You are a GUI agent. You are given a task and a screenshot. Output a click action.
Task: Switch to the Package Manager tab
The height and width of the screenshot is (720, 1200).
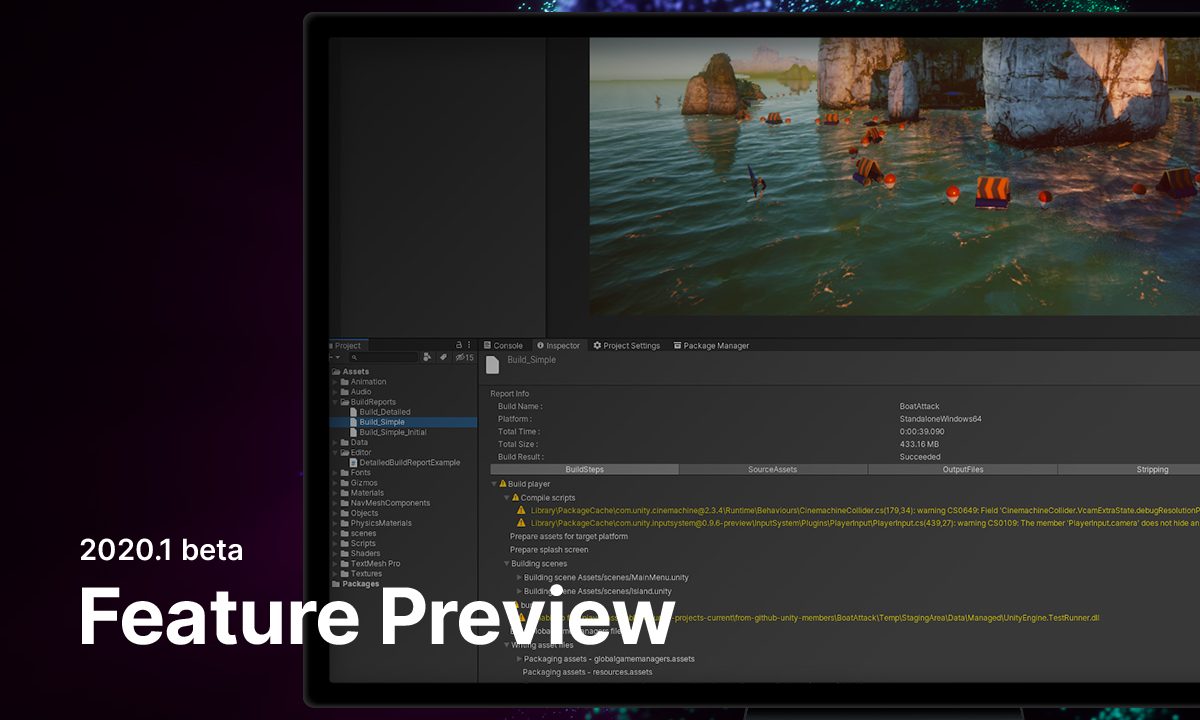711,346
